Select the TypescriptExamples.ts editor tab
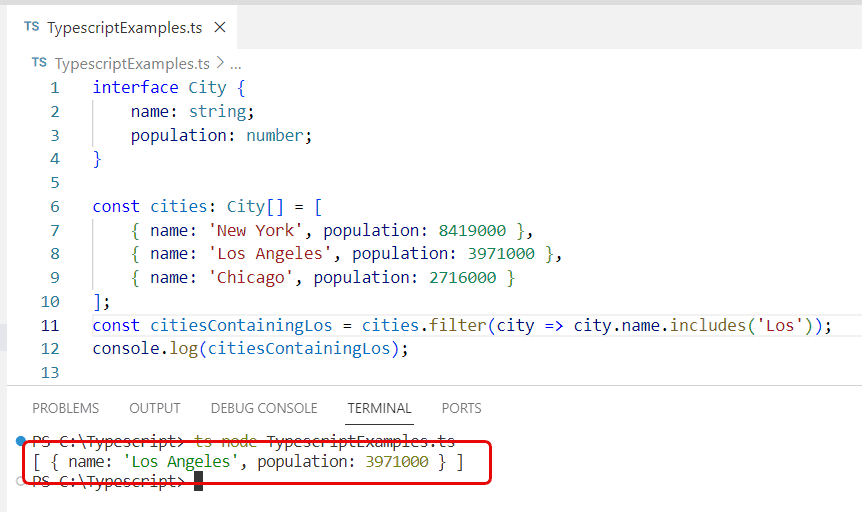The image size is (862, 512). (122, 27)
